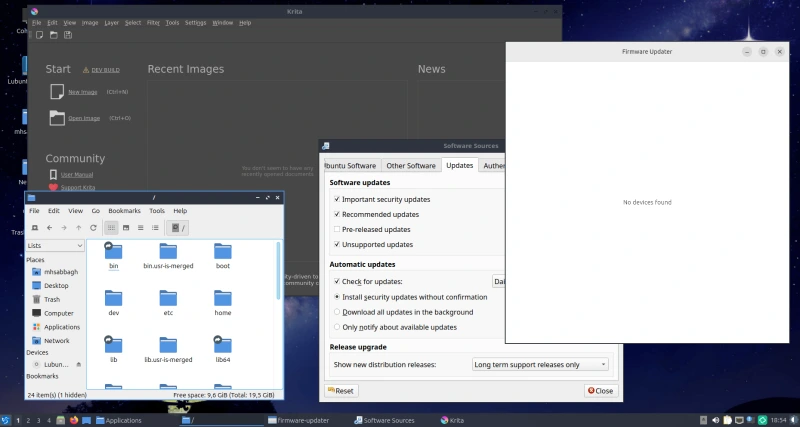Select Network in the Places sidebar

[56, 341]
